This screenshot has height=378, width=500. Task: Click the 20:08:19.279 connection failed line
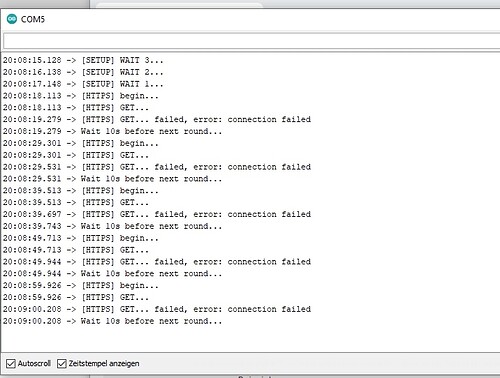[x=157, y=119]
